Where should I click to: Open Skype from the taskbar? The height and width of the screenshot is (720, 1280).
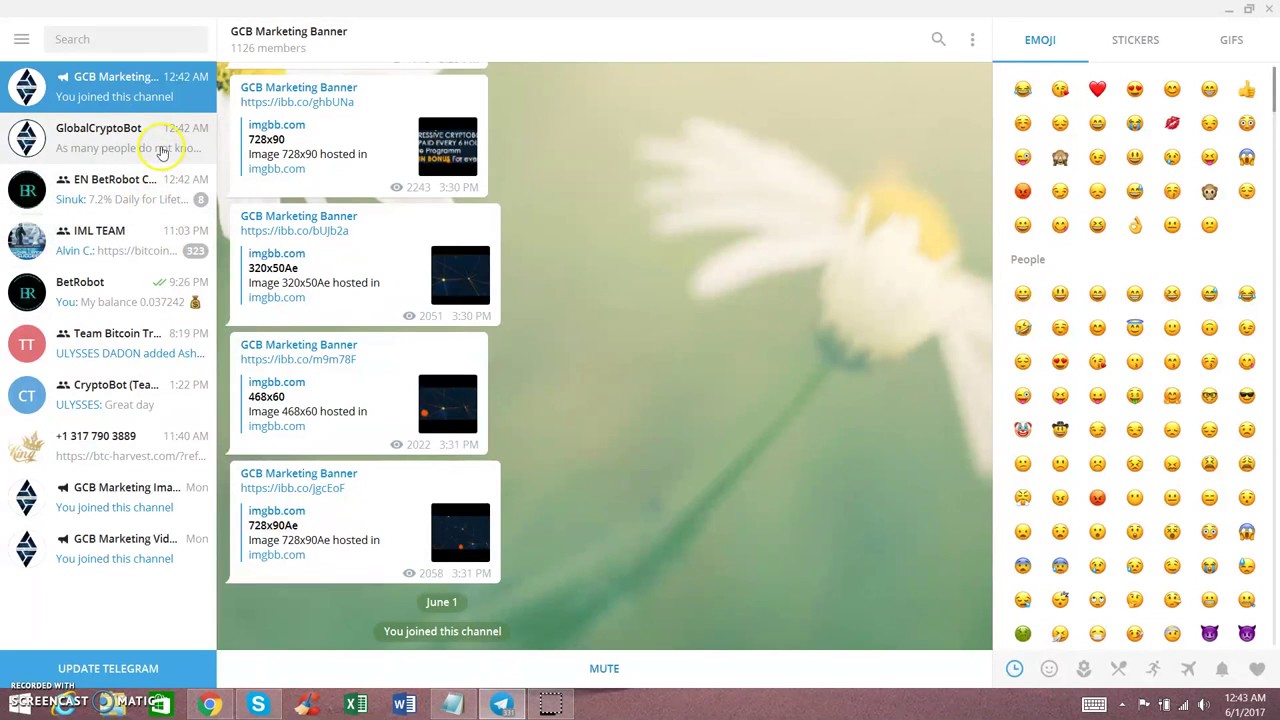(x=258, y=704)
